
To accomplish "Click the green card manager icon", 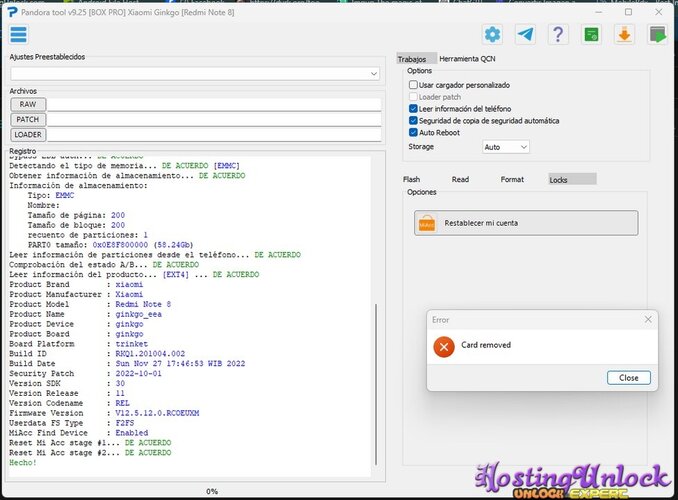I will (591, 34).
